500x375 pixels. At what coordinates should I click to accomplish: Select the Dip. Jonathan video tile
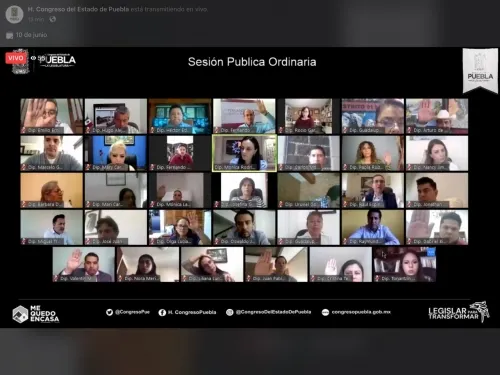click(x=437, y=190)
